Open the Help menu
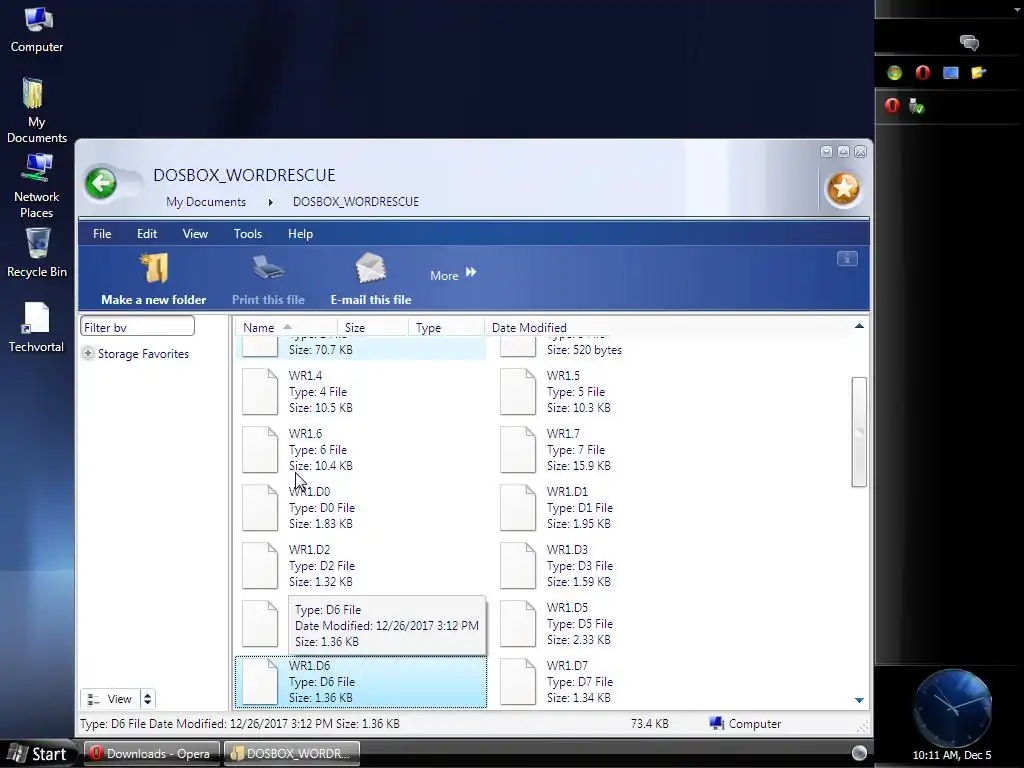This screenshot has height=768, width=1024. [x=300, y=234]
